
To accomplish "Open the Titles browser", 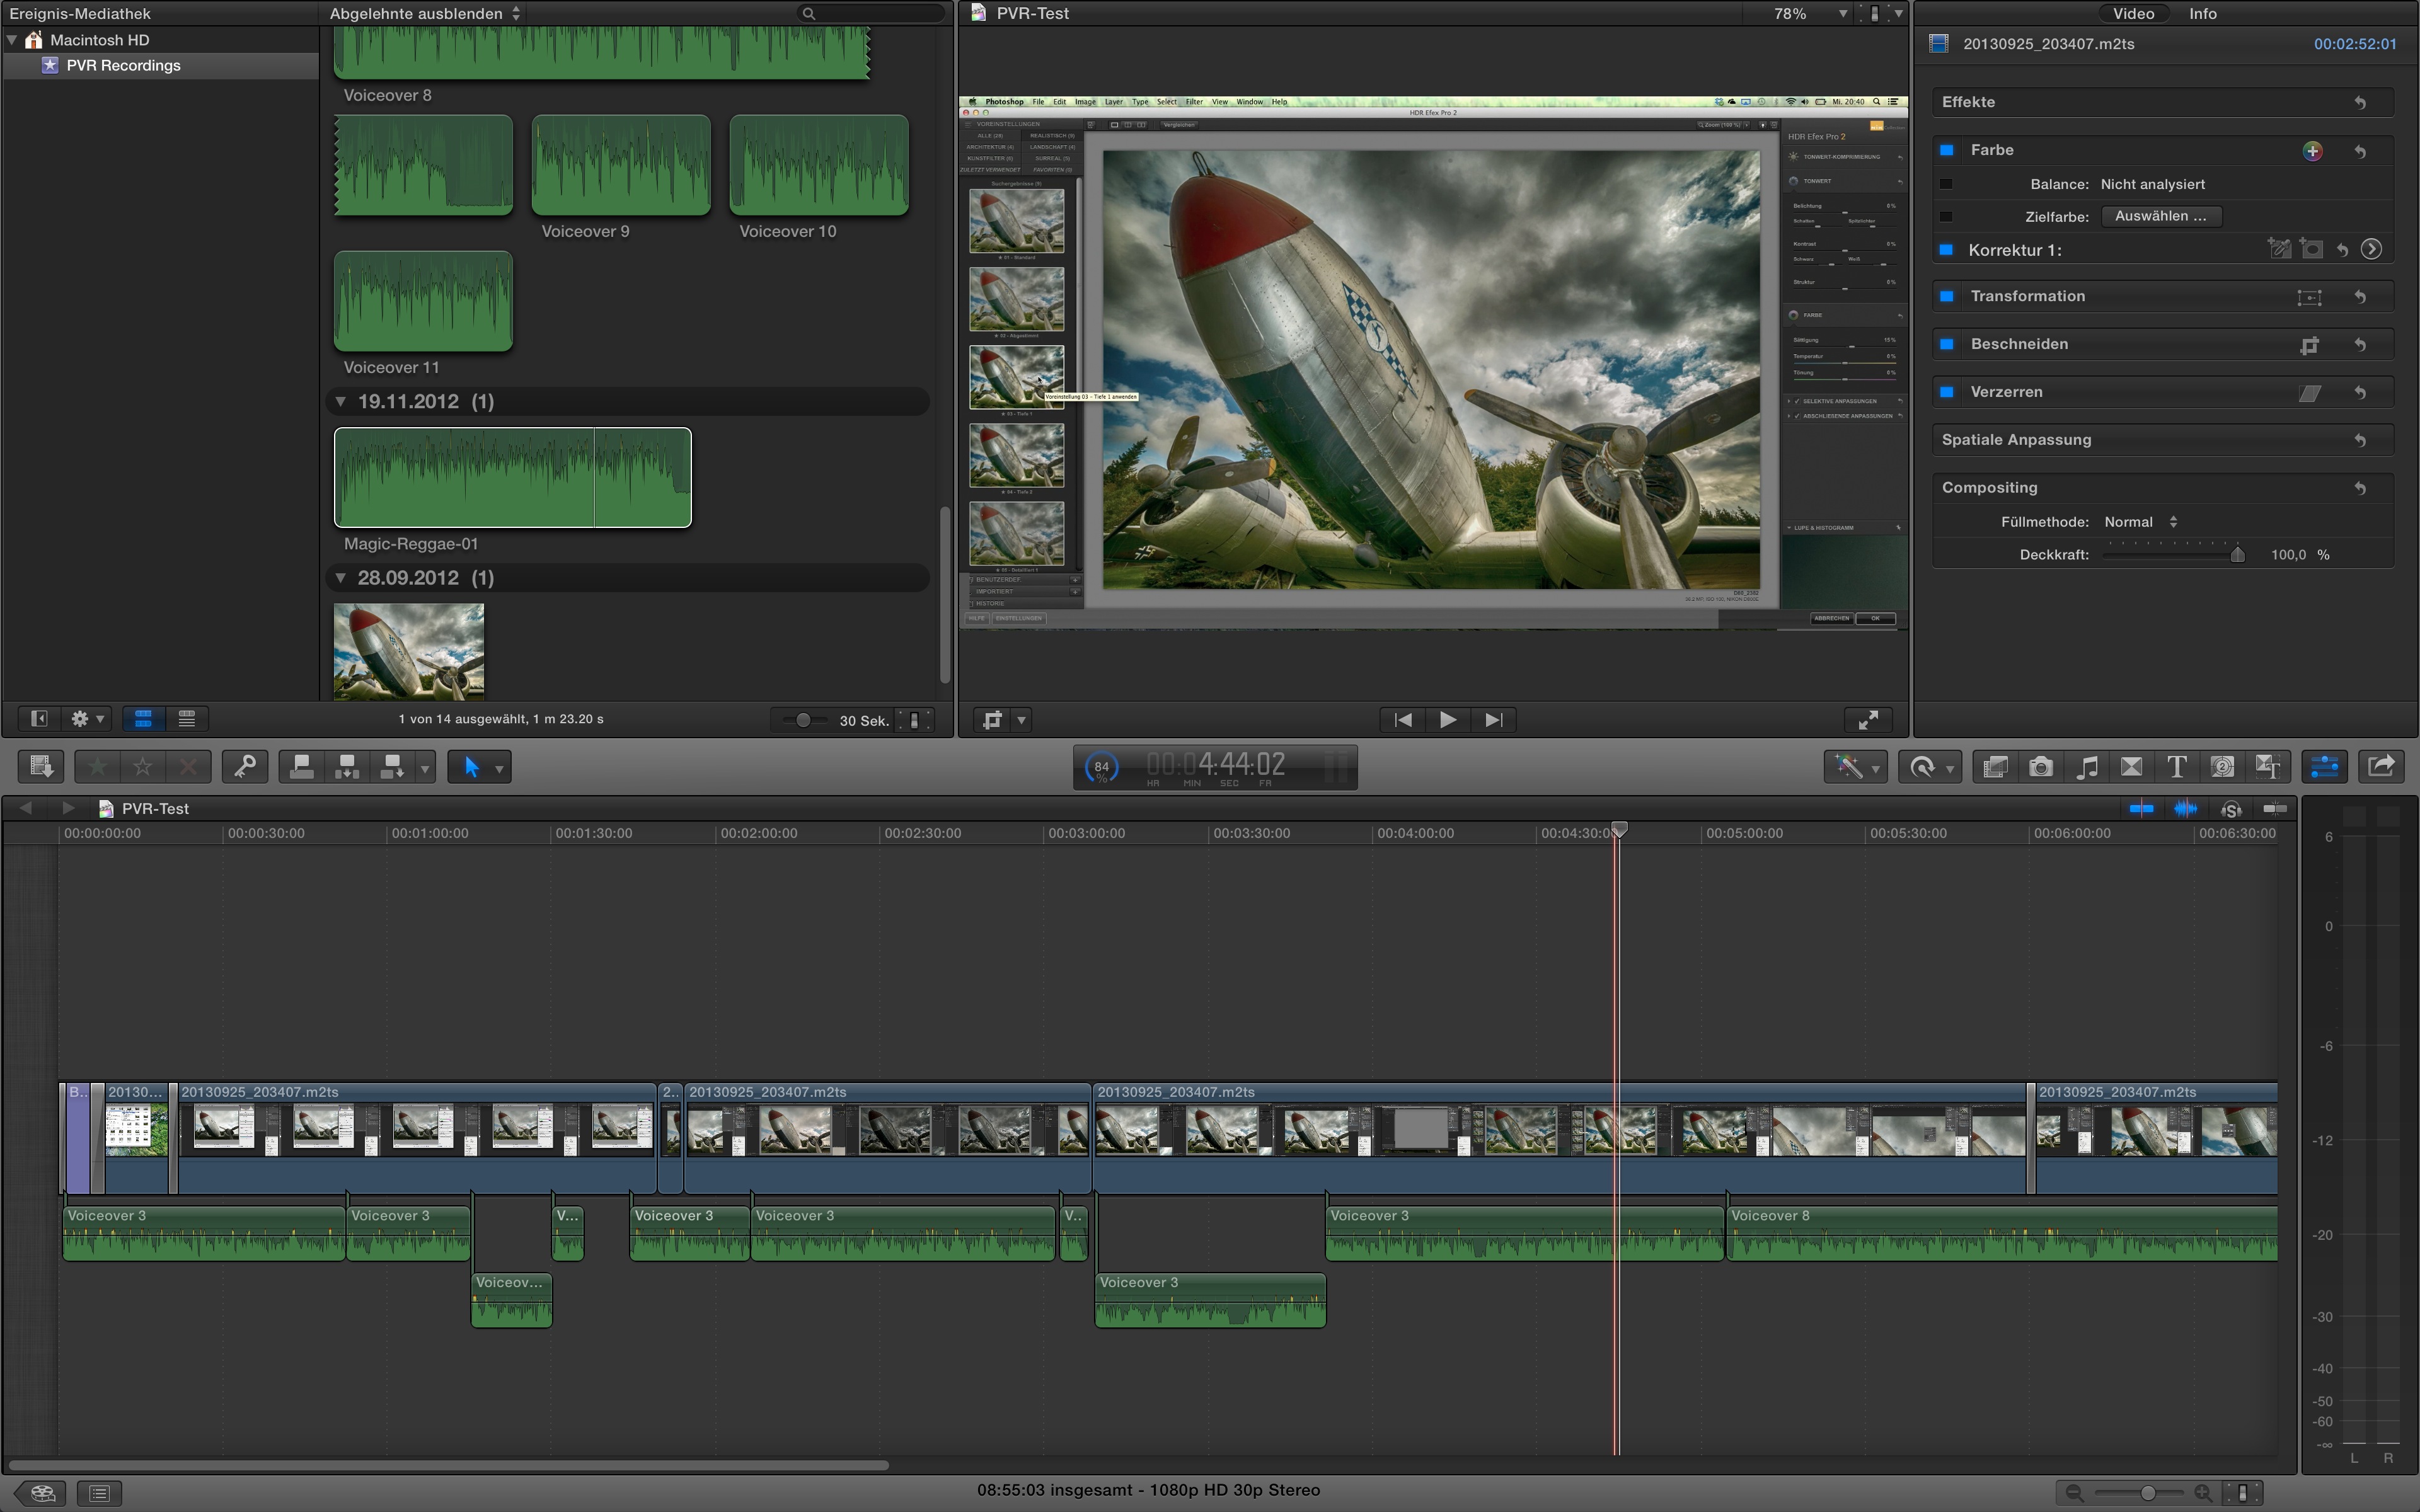I will pyautogui.click(x=2176, y=767).
